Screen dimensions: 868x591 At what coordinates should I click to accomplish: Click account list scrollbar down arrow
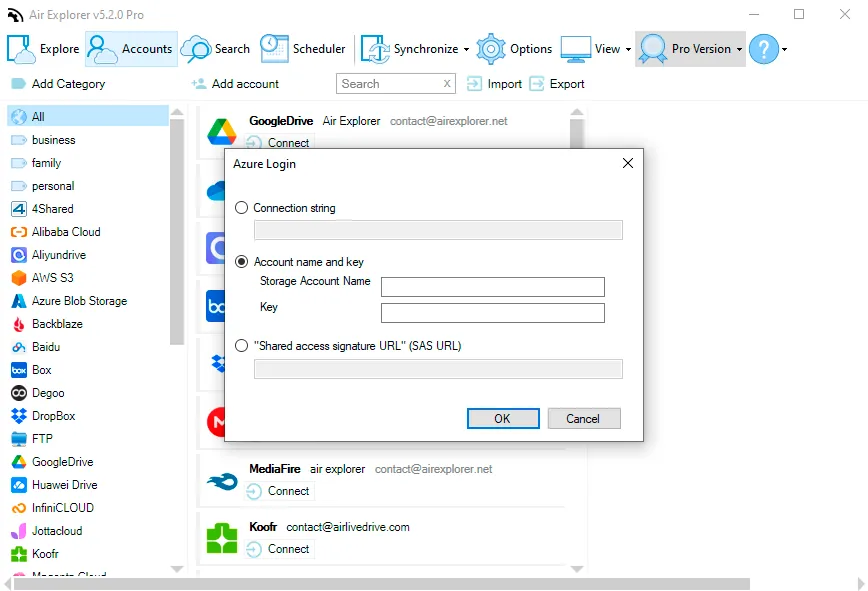pyautogui.click(x=577, y=568)
